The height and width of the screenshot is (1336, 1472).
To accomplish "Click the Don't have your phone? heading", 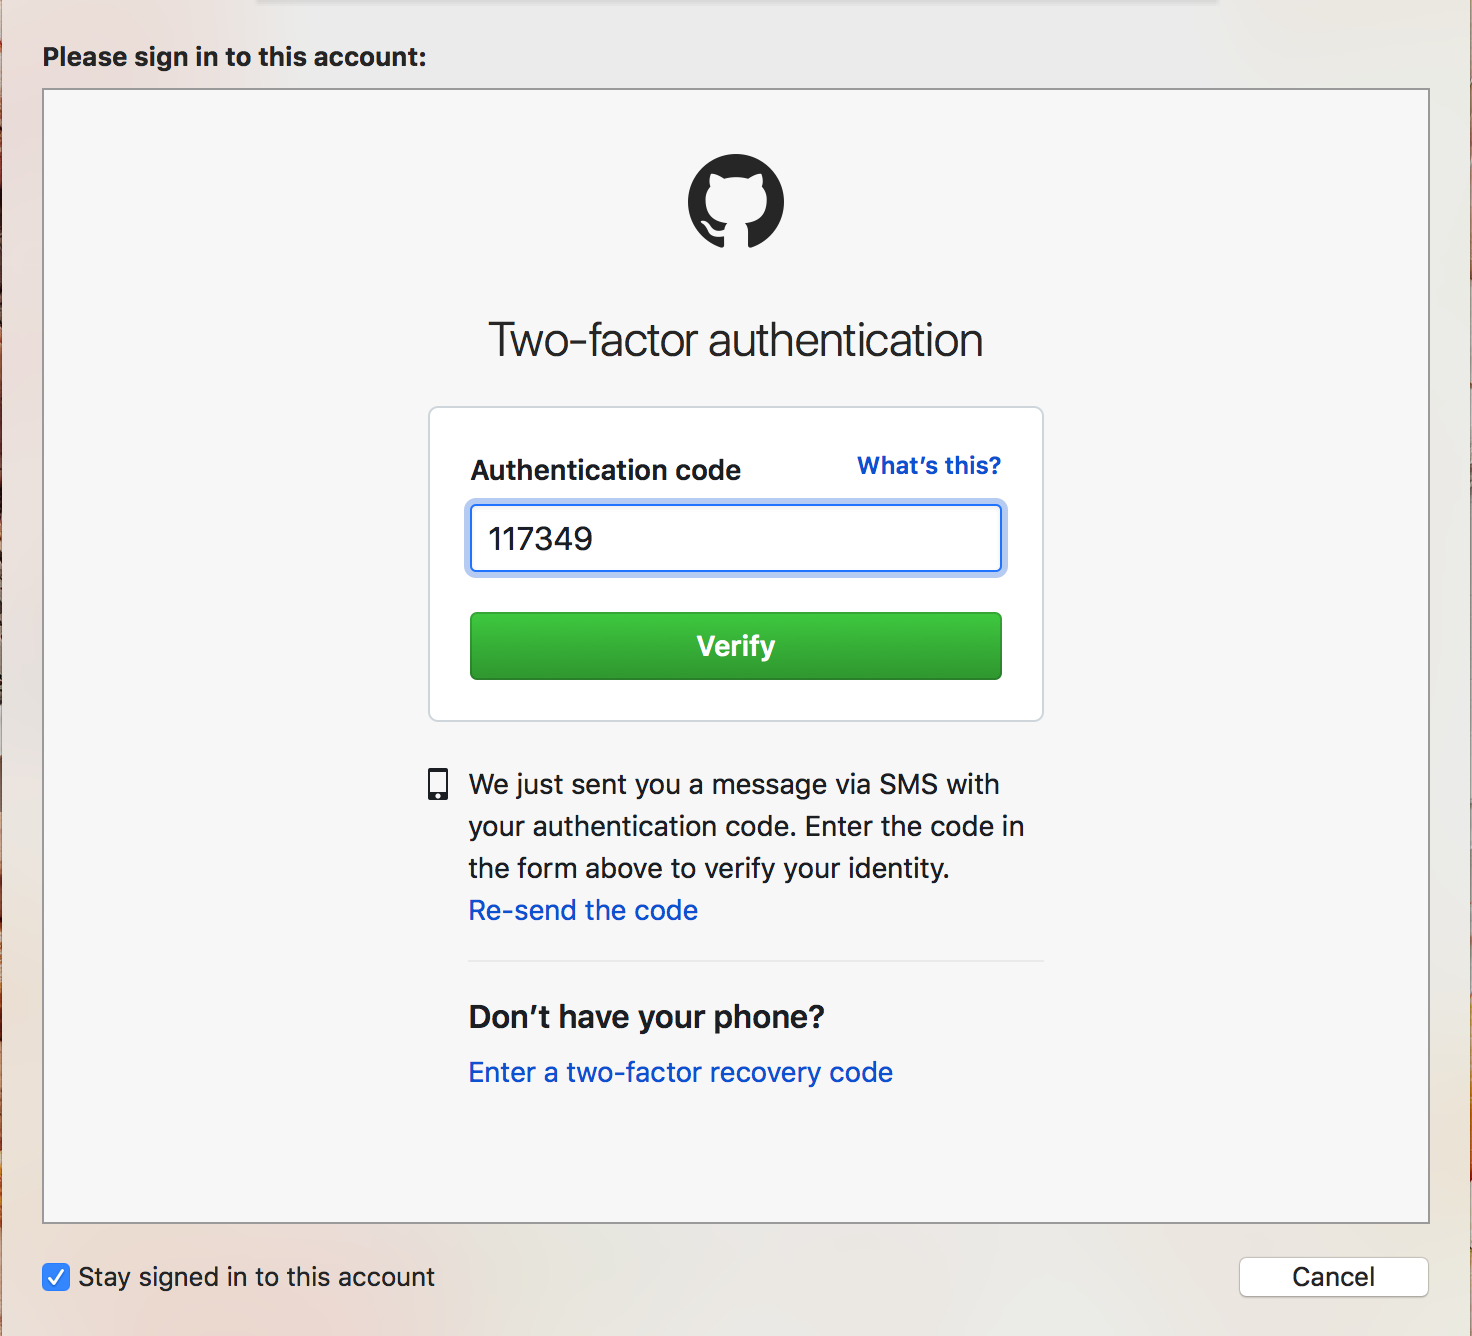I will click(647, 1017).
